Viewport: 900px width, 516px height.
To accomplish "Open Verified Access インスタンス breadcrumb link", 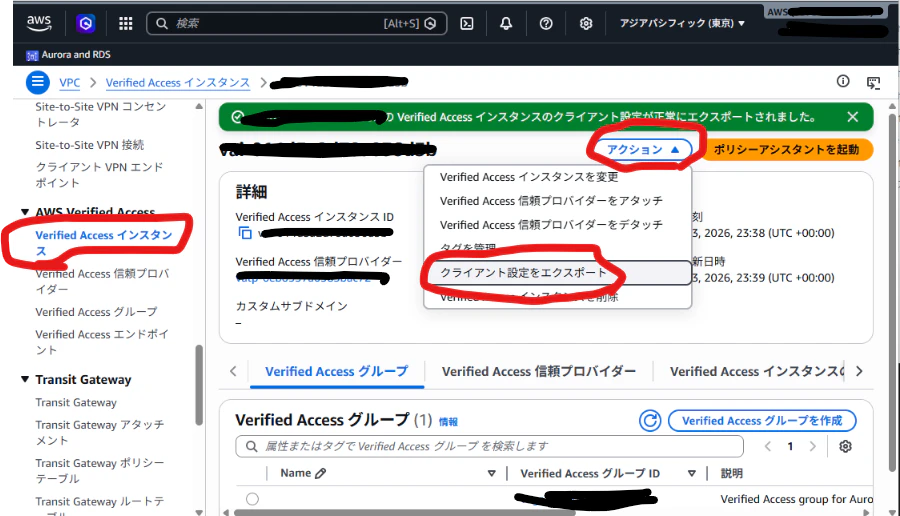I will [x=178, y=83].
